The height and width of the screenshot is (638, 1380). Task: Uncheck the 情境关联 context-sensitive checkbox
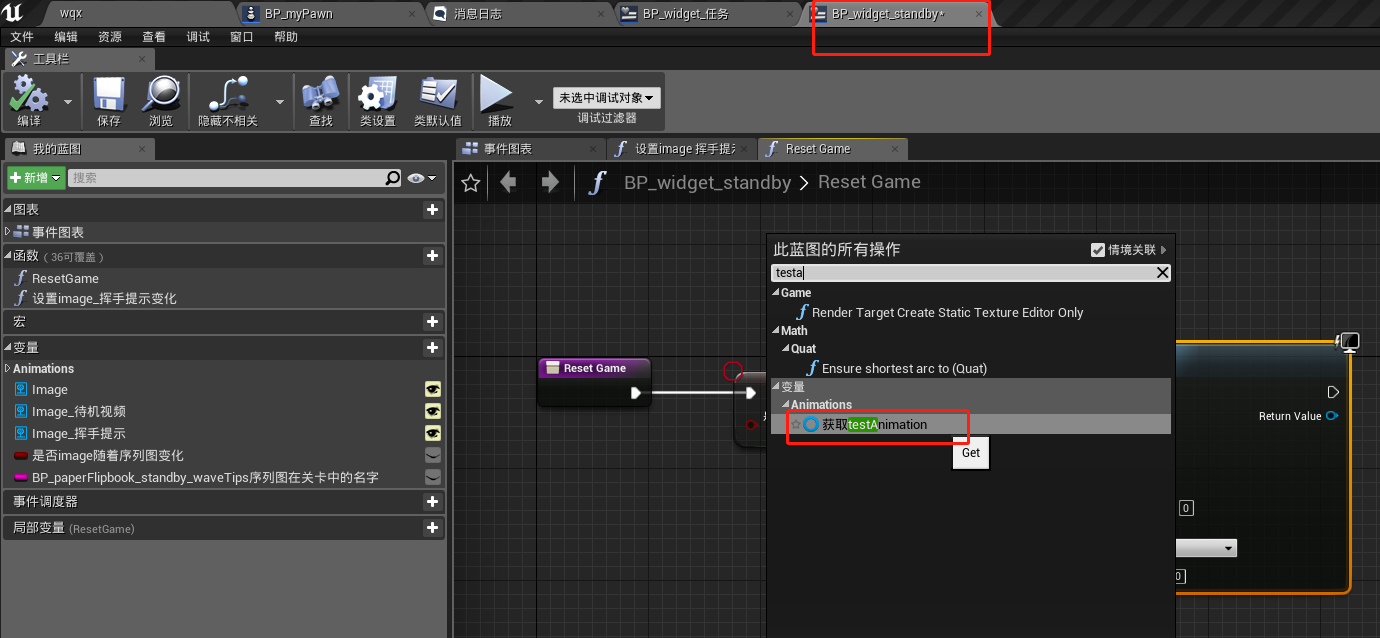click(1097, 250)
